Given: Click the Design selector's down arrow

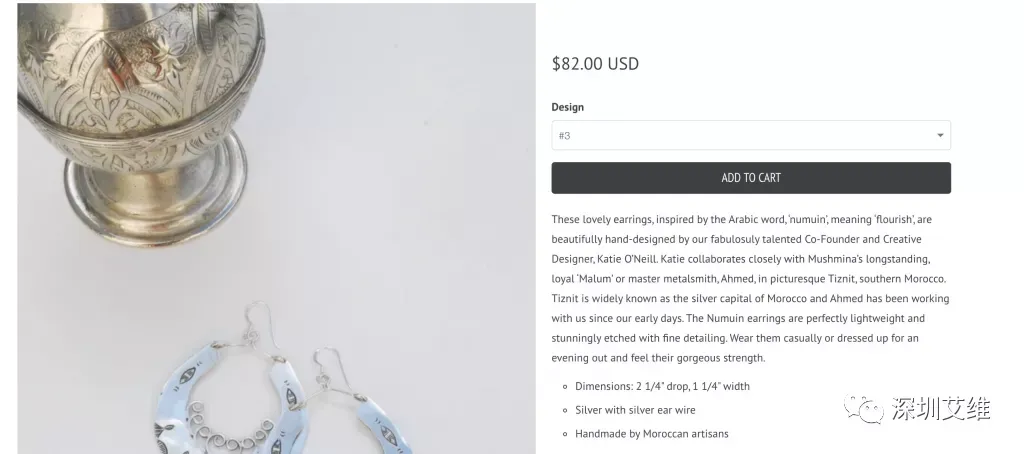Looking at the screenshot, I should (940, 136).
